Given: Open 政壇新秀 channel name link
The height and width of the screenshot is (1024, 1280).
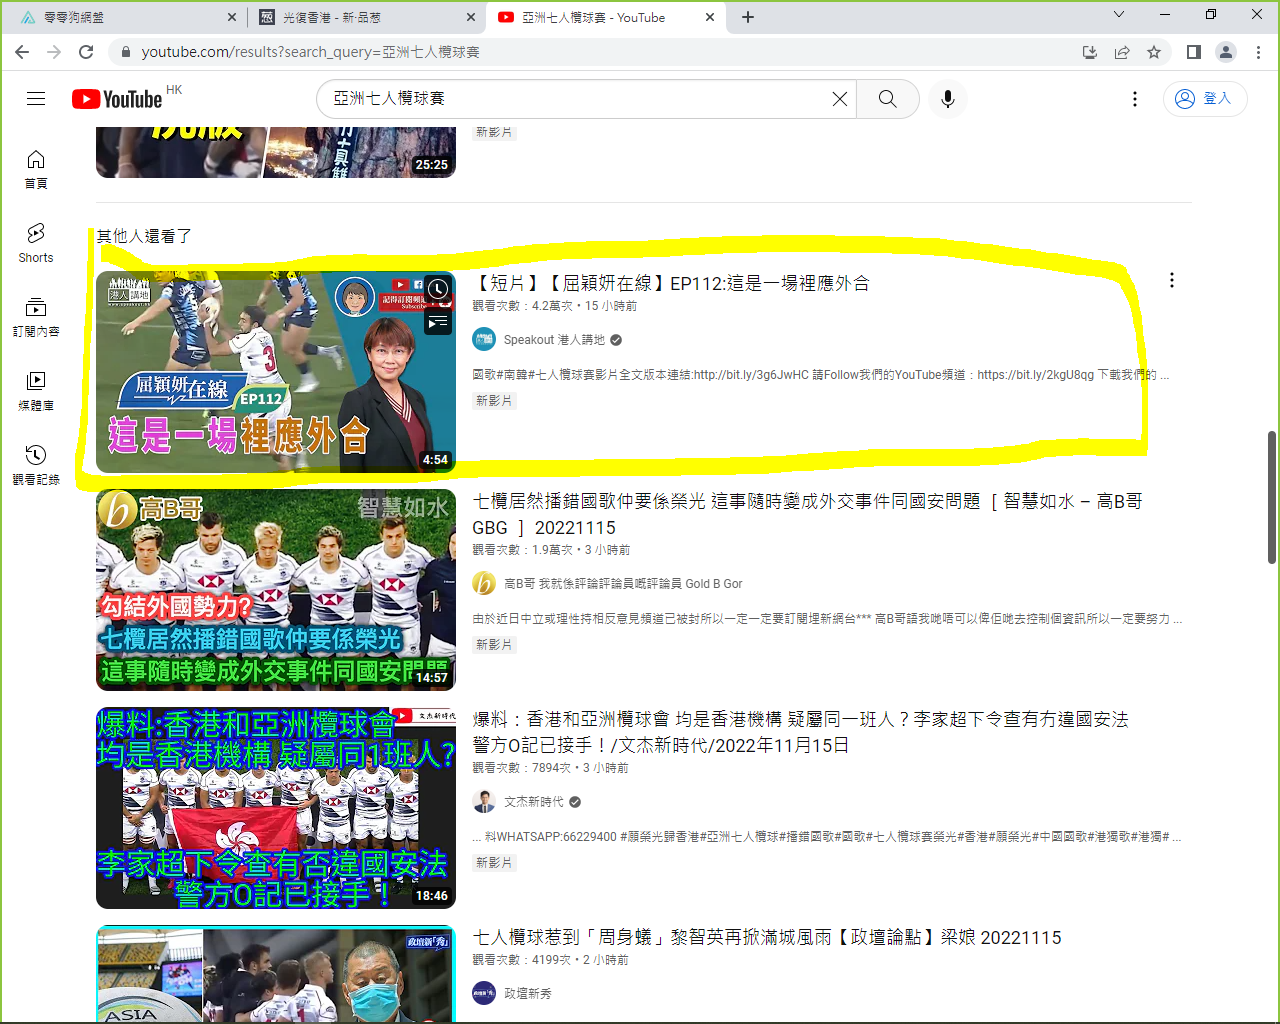Looking at the screenshot, I should coord(528,994).
